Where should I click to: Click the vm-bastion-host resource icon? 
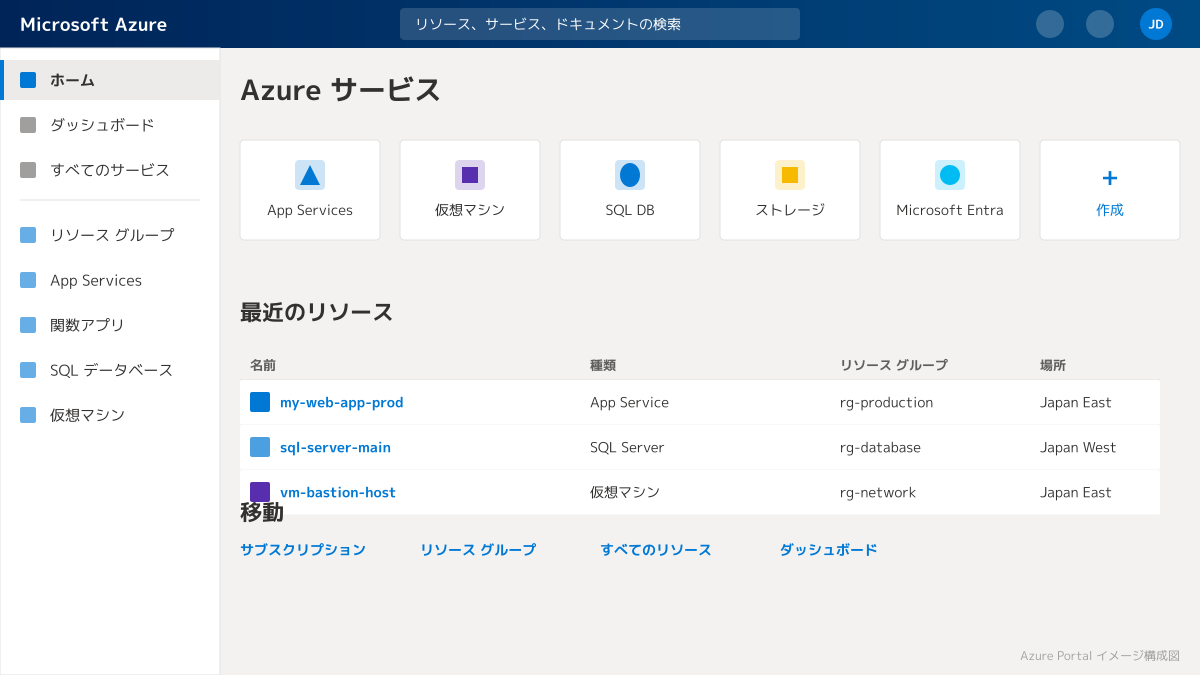click(260, 492)
